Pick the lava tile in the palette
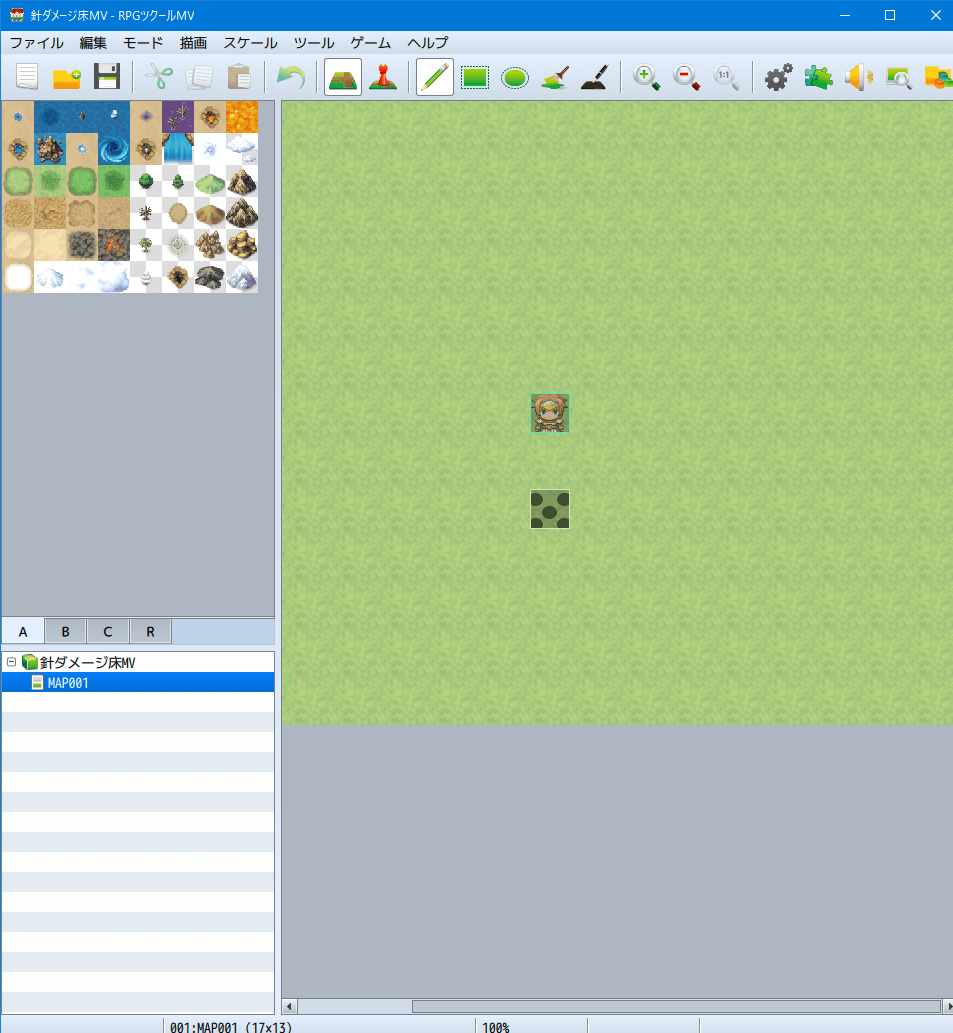953x1033 pixels. pyautogui.click(x=242, y=117)
